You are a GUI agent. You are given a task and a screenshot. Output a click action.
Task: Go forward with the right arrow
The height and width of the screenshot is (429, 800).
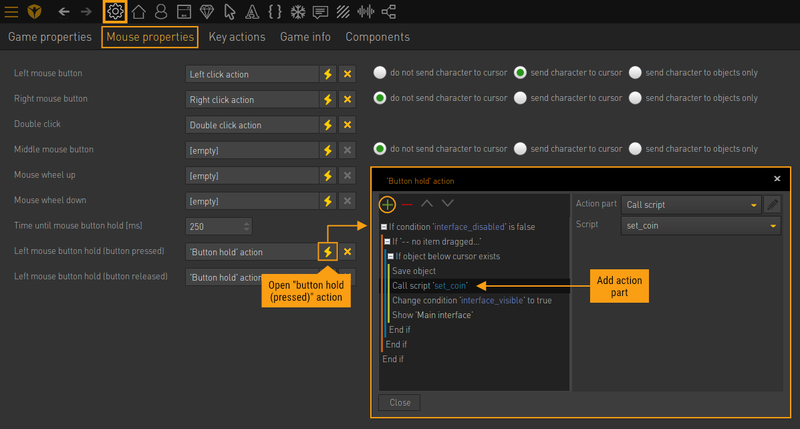click(x=86, y=11)
